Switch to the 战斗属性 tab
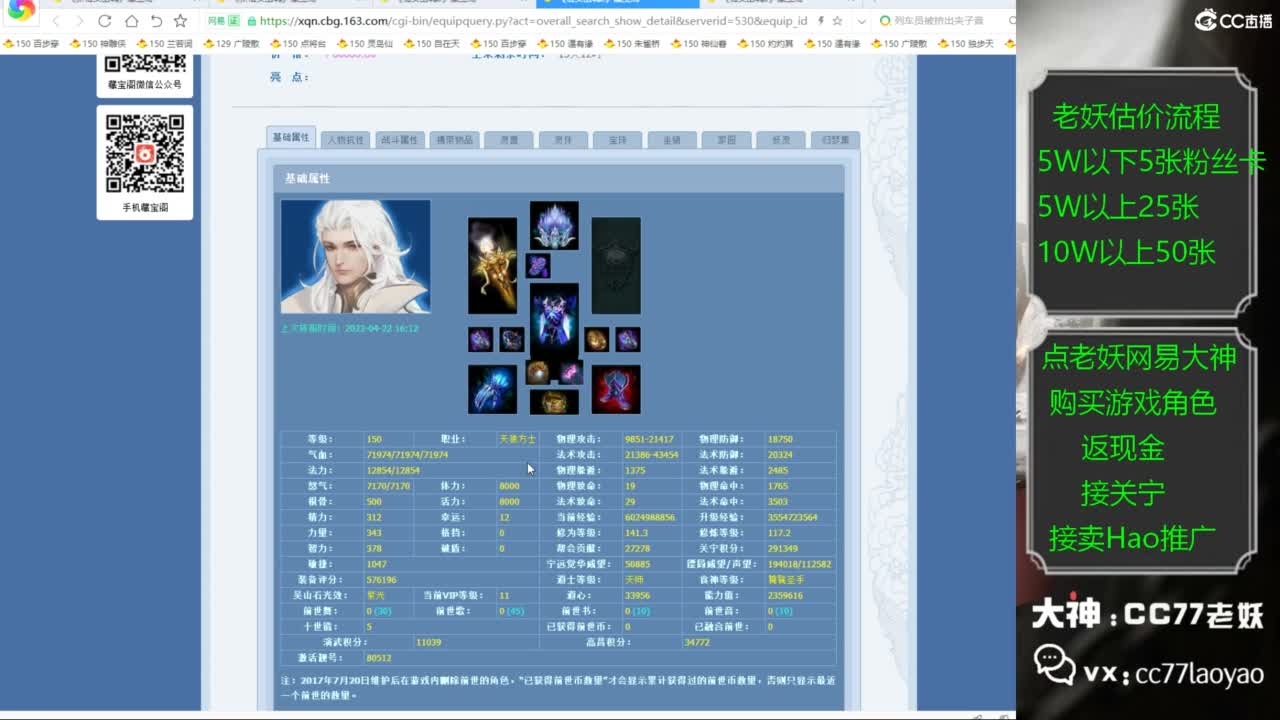The width and height of the screenshot is (1280, 720). (x=400, y=140)
